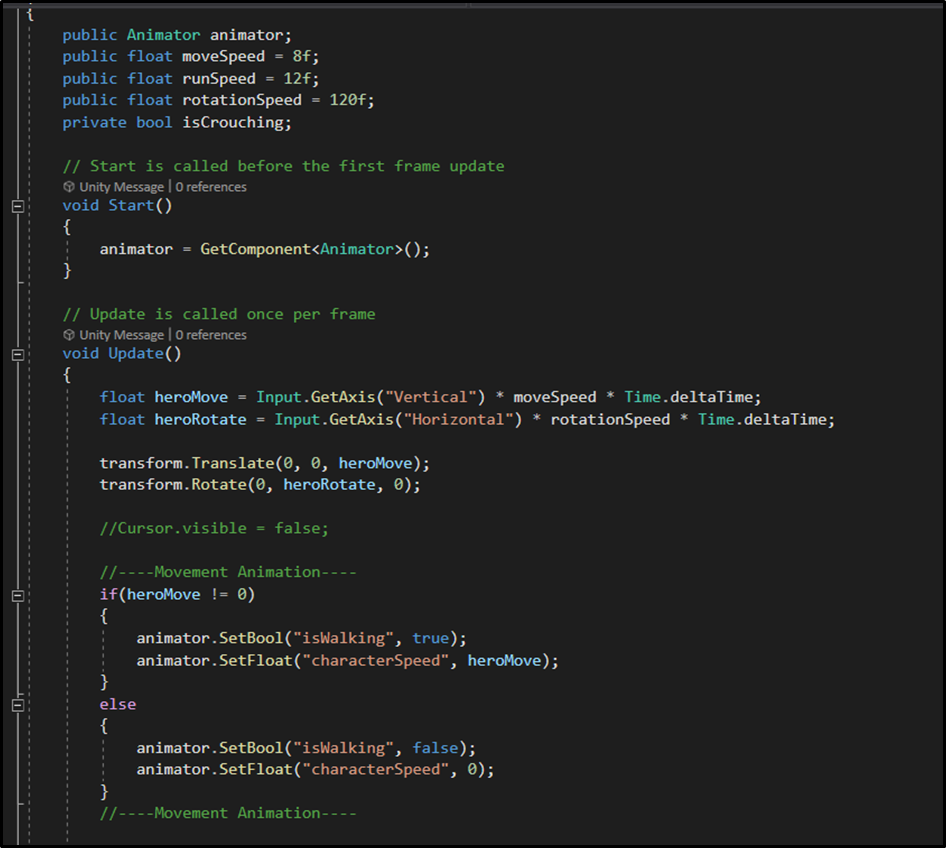Click the last Movement Animation comment
Screen dimensions: 946x848
tap(228, 813)
